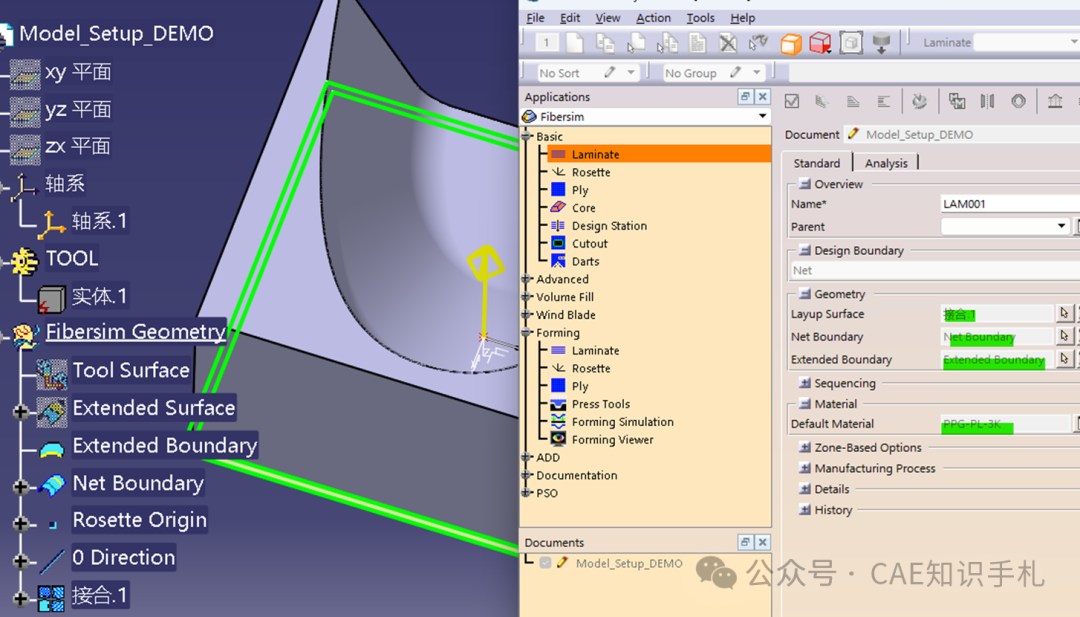Float the Applications panel
The height and width of the screenshot is (617, 1080).
[x=745, y=96]
